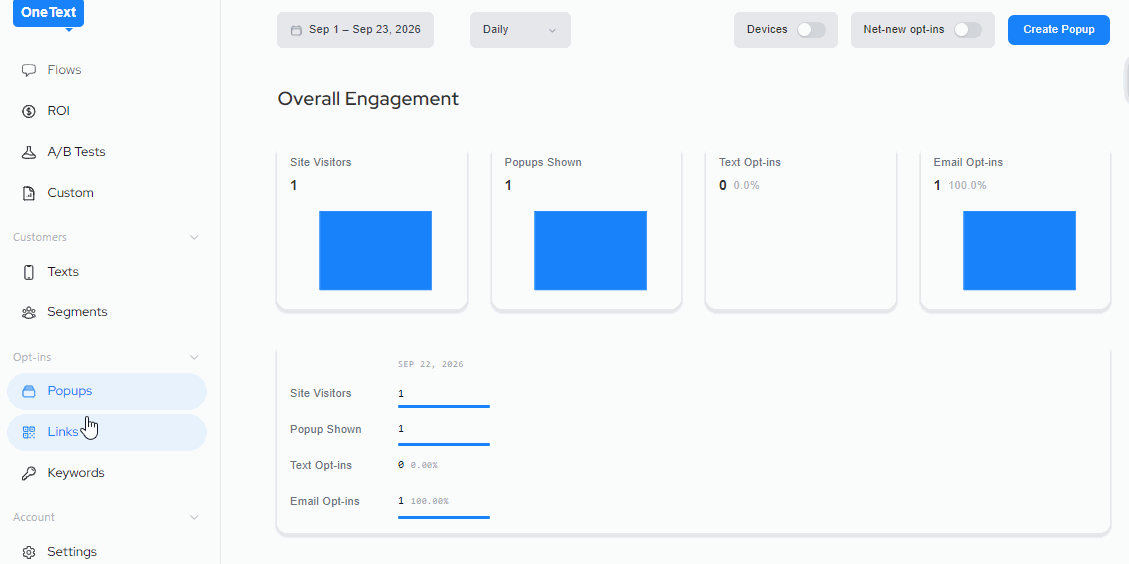
Task: Toggle the Devices switch
Action: (811, 30)
